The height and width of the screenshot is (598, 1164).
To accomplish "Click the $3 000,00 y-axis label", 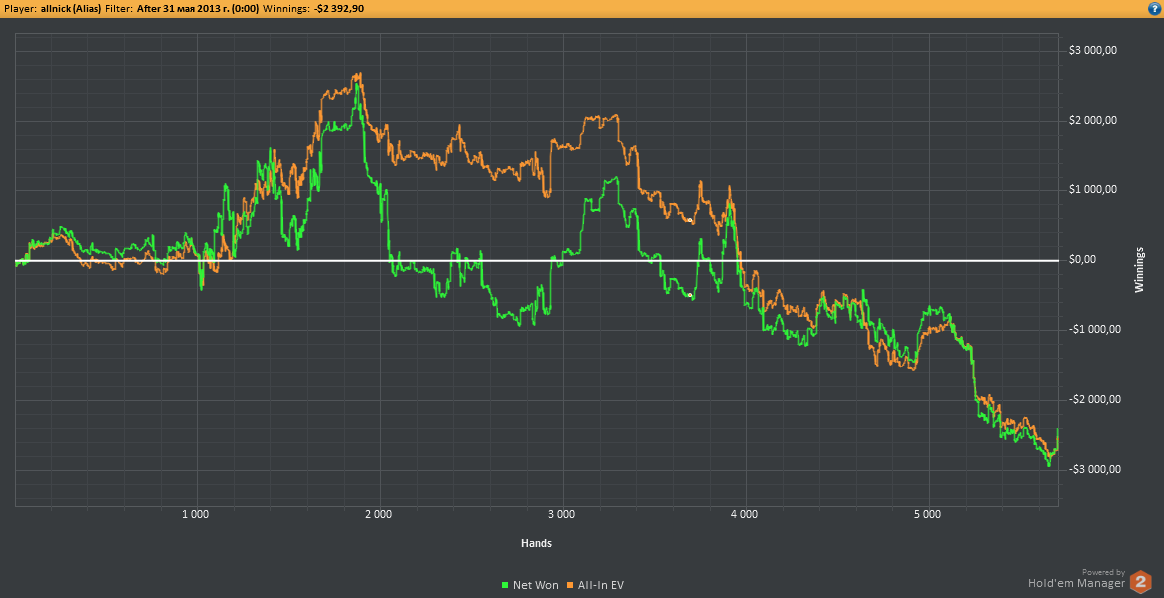I will point(1092,50).
